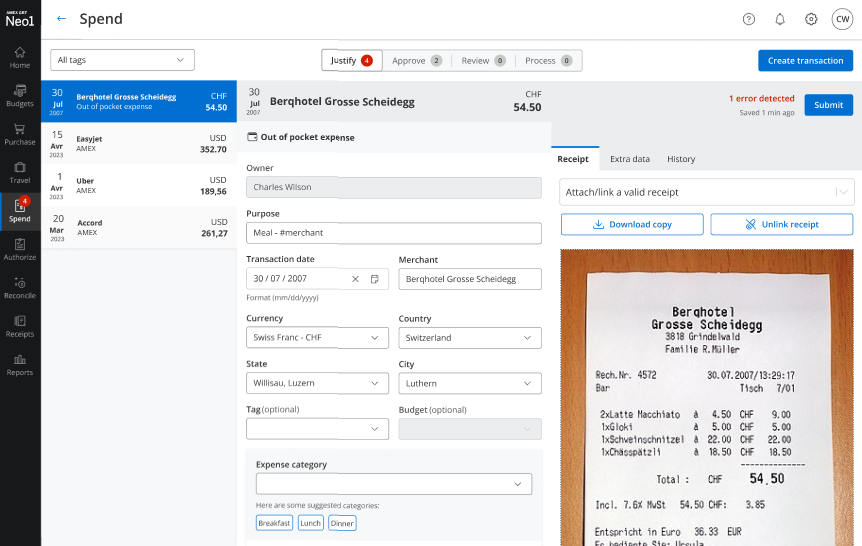Open the CW user profile avatar
The image size is (862, 546).
pyautogui.click(x=842, y=19)
